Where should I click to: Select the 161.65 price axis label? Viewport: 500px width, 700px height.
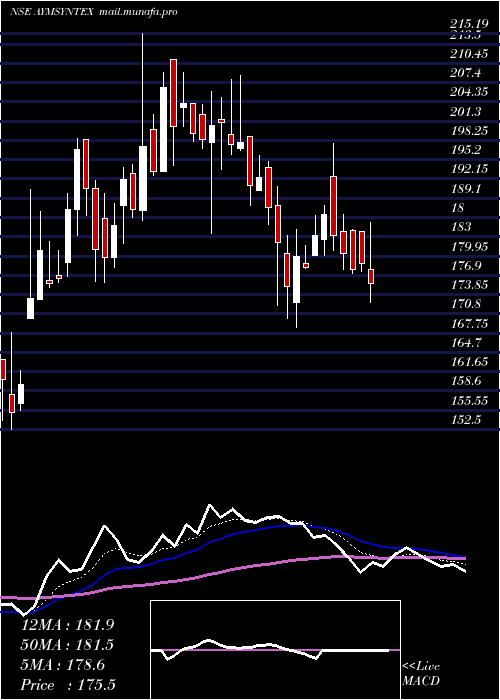(469, 362)
